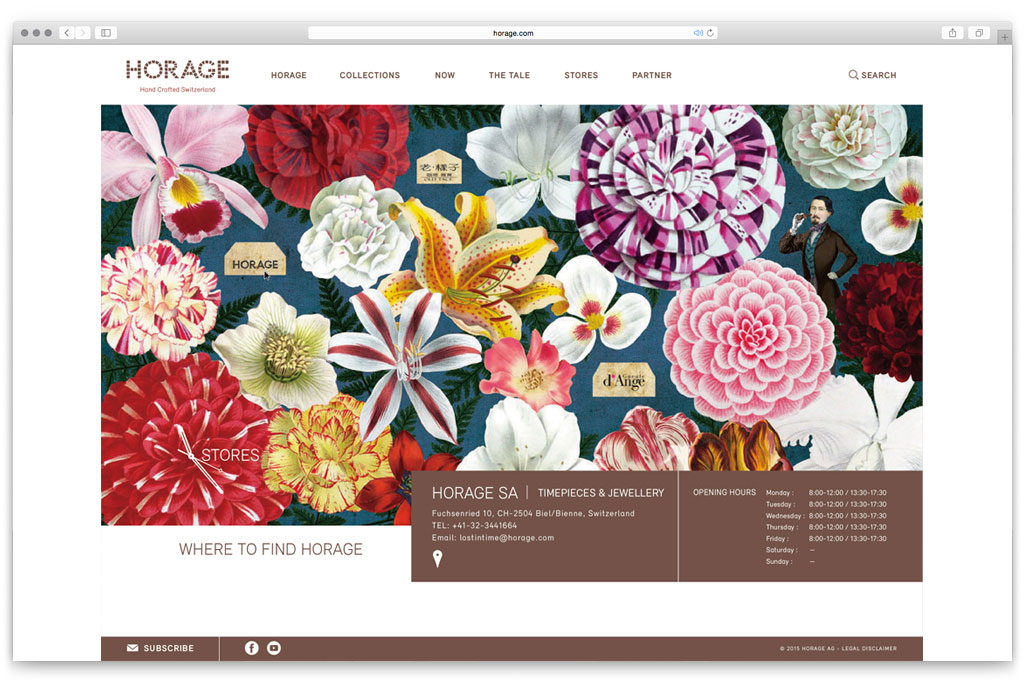Screen dimensions: 1024x683
Task: Click the OPENING HOURS label
Action: click(724, 492)
